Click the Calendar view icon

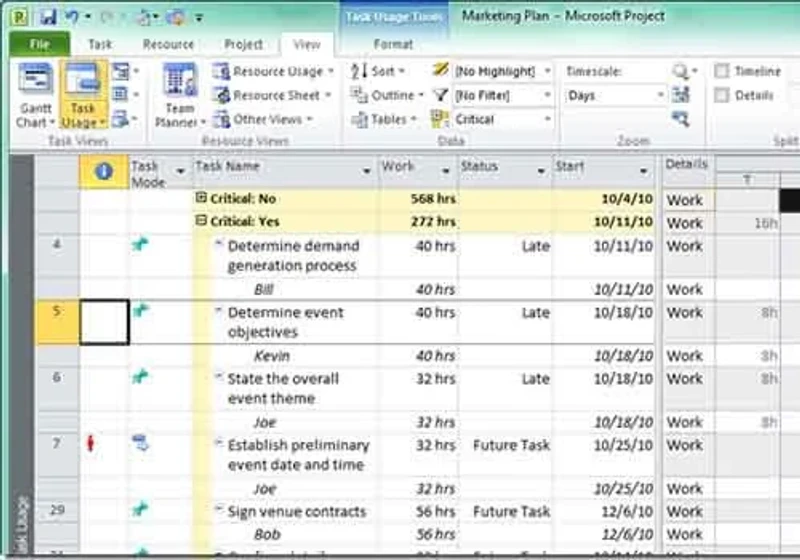[x=120, y=94]
